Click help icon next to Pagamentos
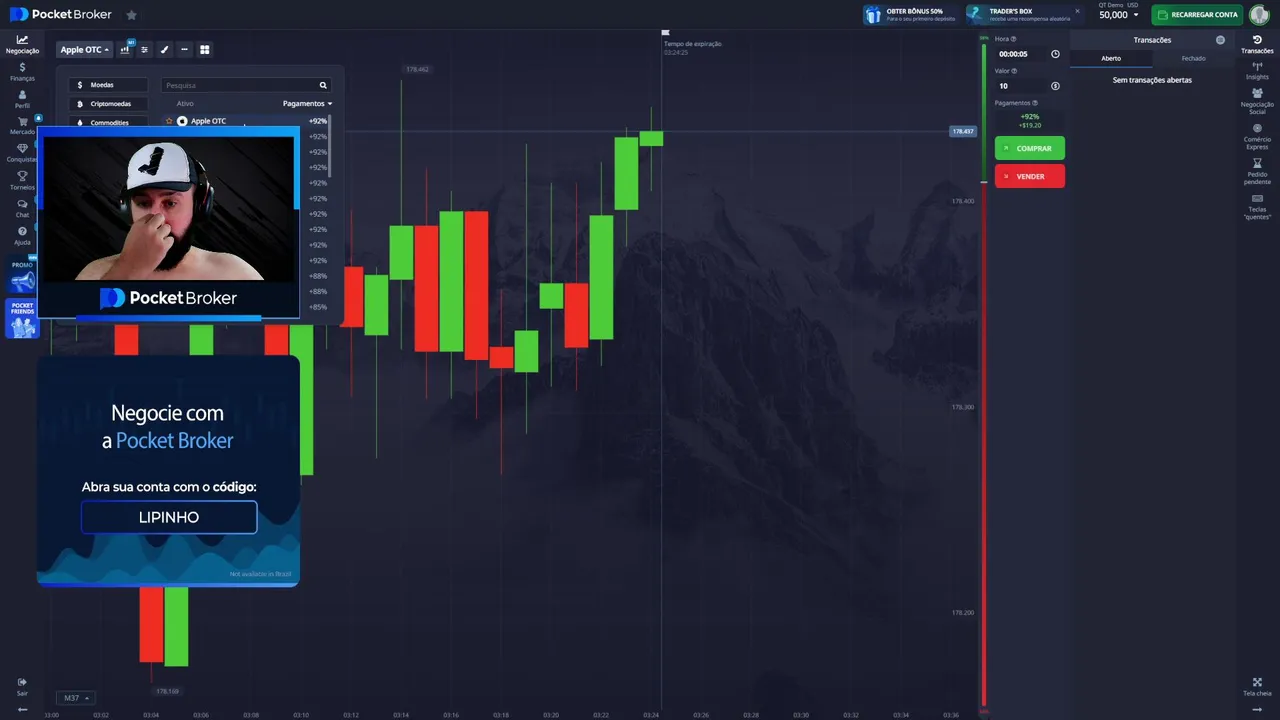 pyautogui.click(x=1035, y=103)
